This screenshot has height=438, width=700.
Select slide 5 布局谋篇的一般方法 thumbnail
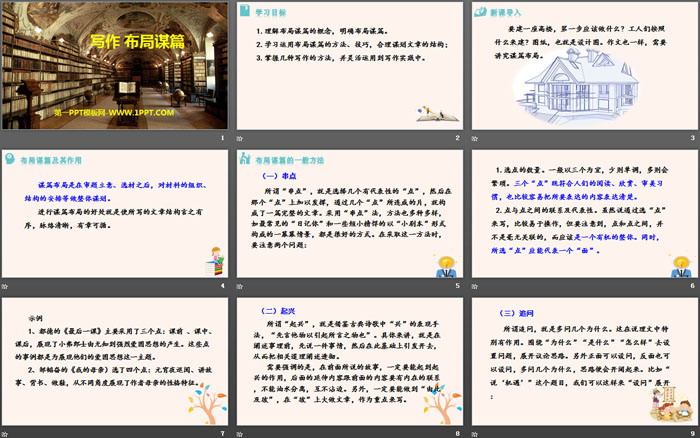(x=350, y=213)
